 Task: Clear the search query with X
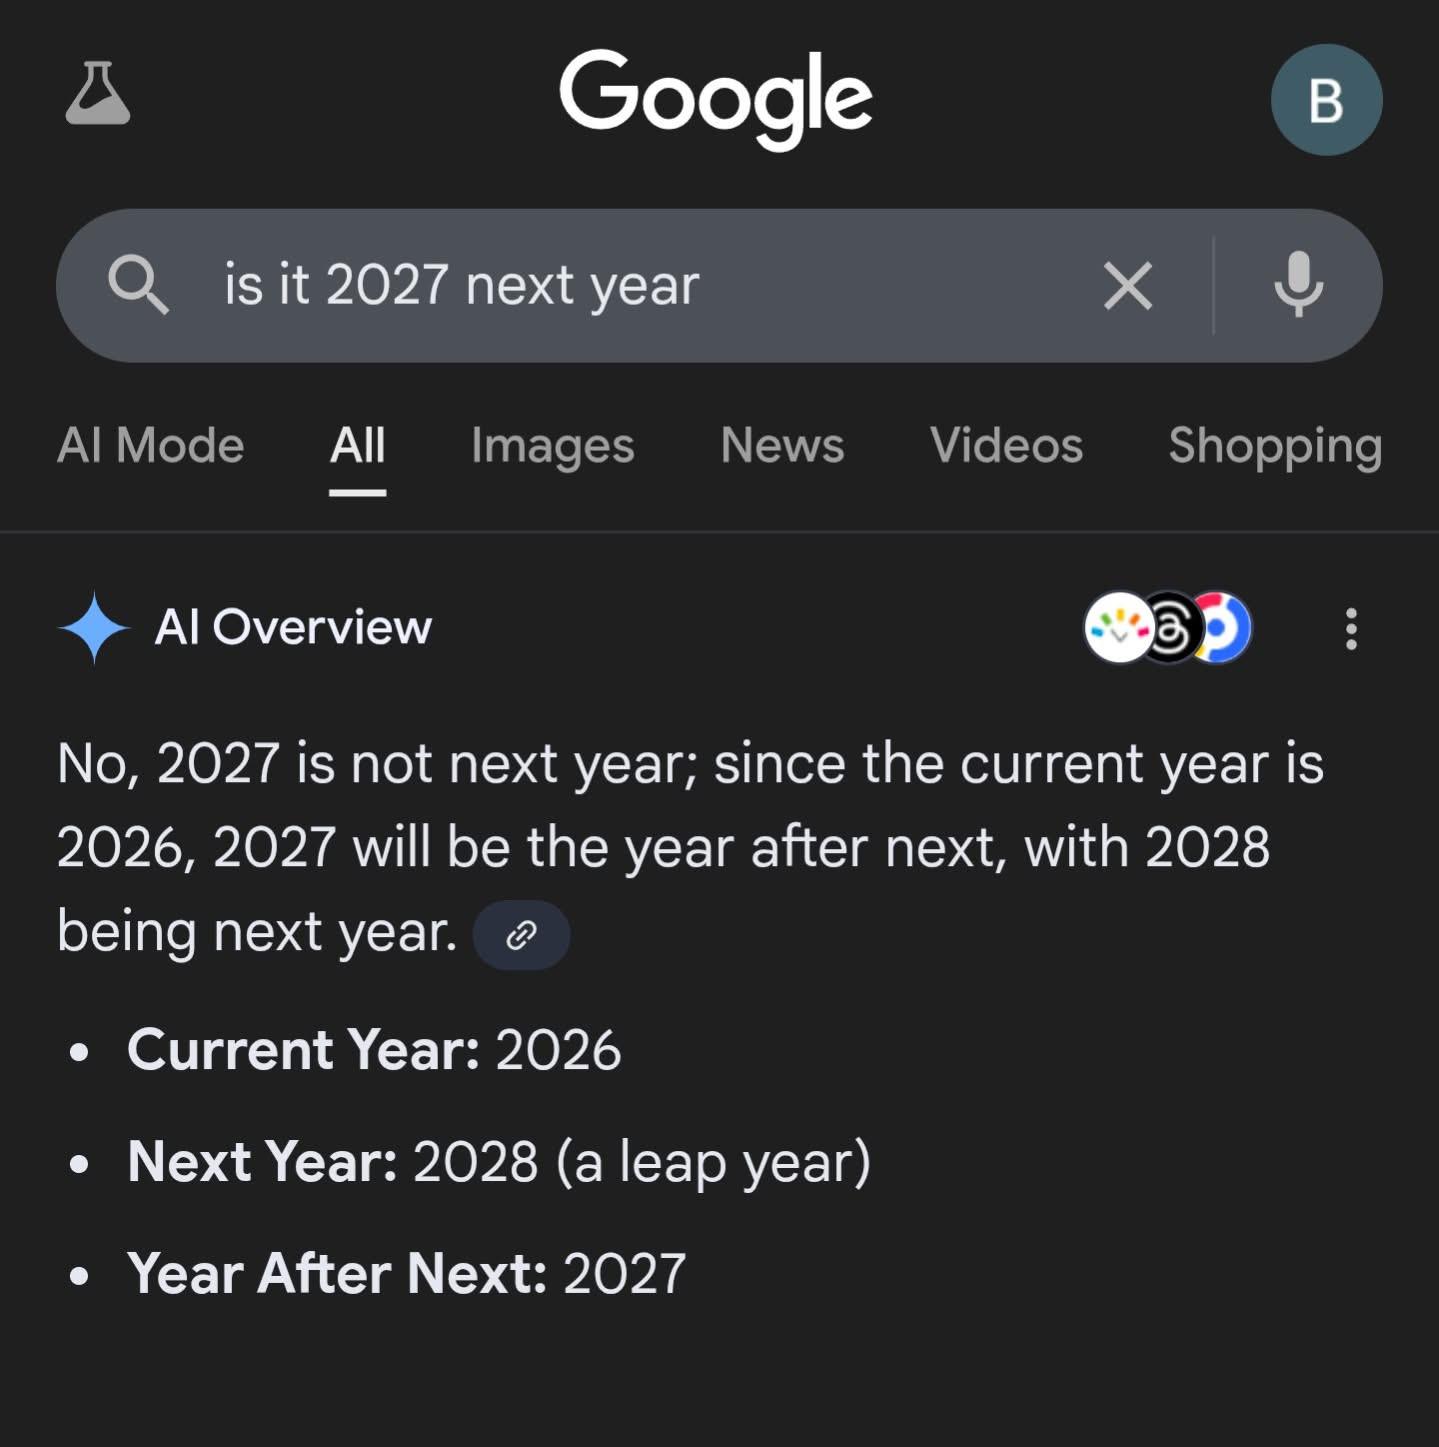1128,285
